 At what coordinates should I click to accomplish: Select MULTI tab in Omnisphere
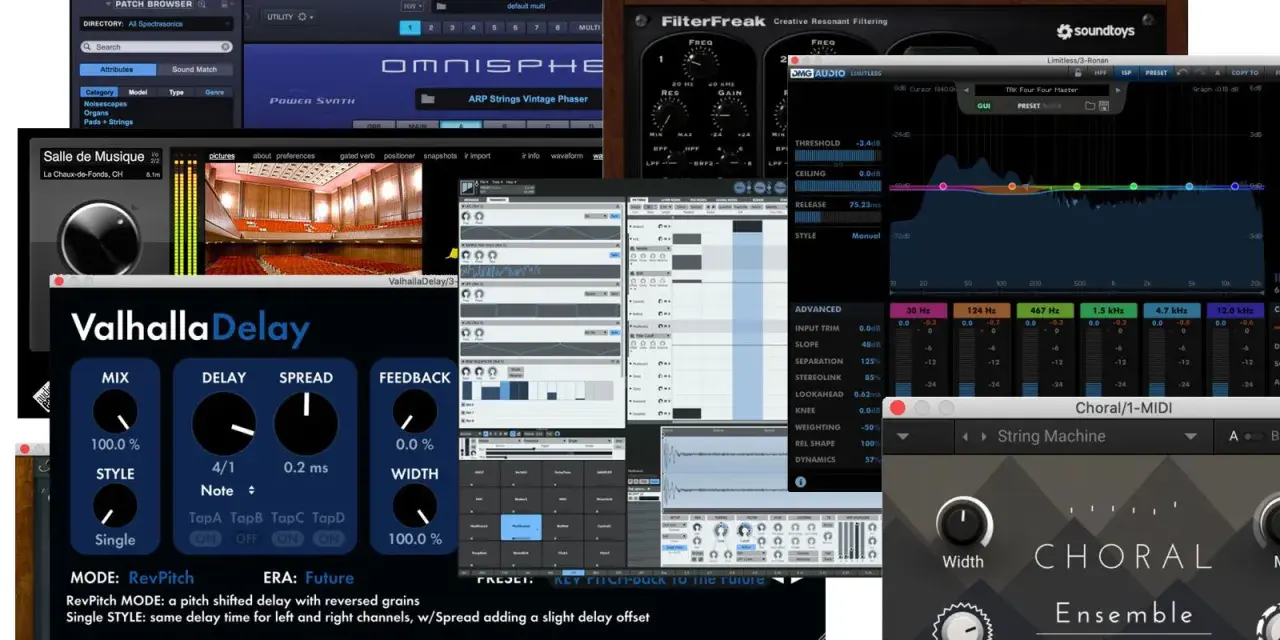tap(588, 28)
